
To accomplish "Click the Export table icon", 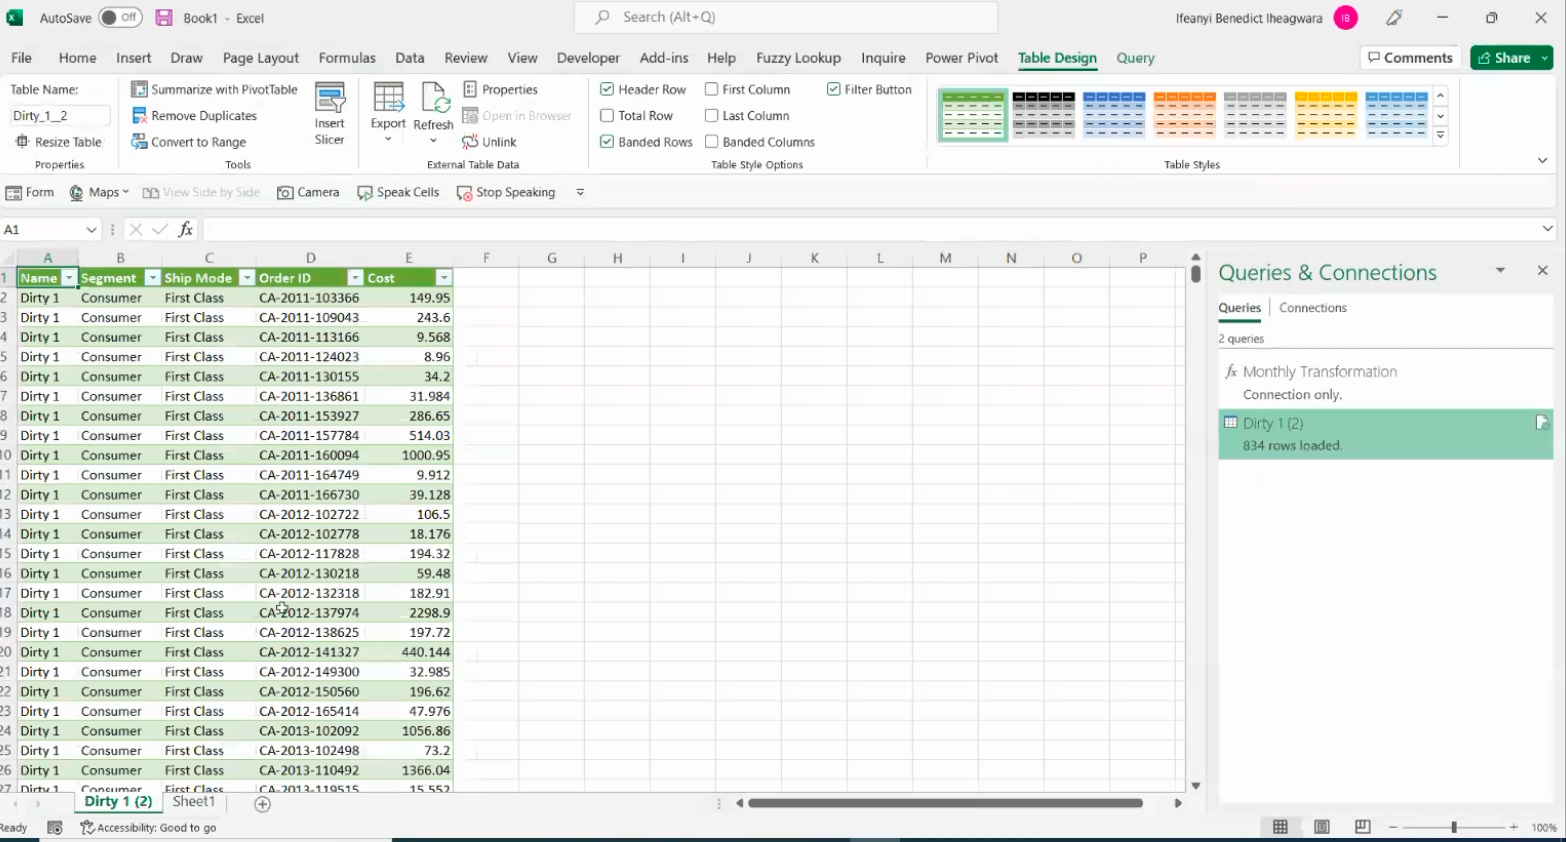I will (x=389, y=98).
